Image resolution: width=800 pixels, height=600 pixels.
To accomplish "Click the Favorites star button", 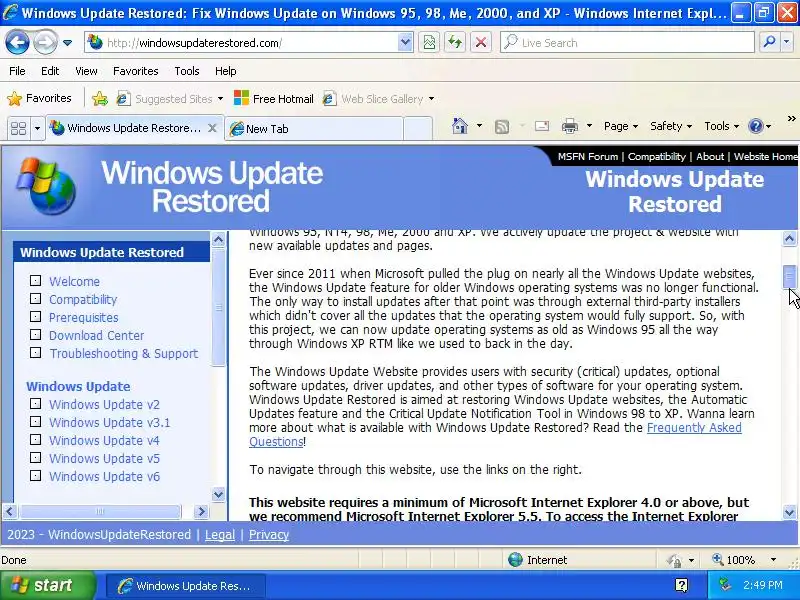I will (x=40, y=98).
